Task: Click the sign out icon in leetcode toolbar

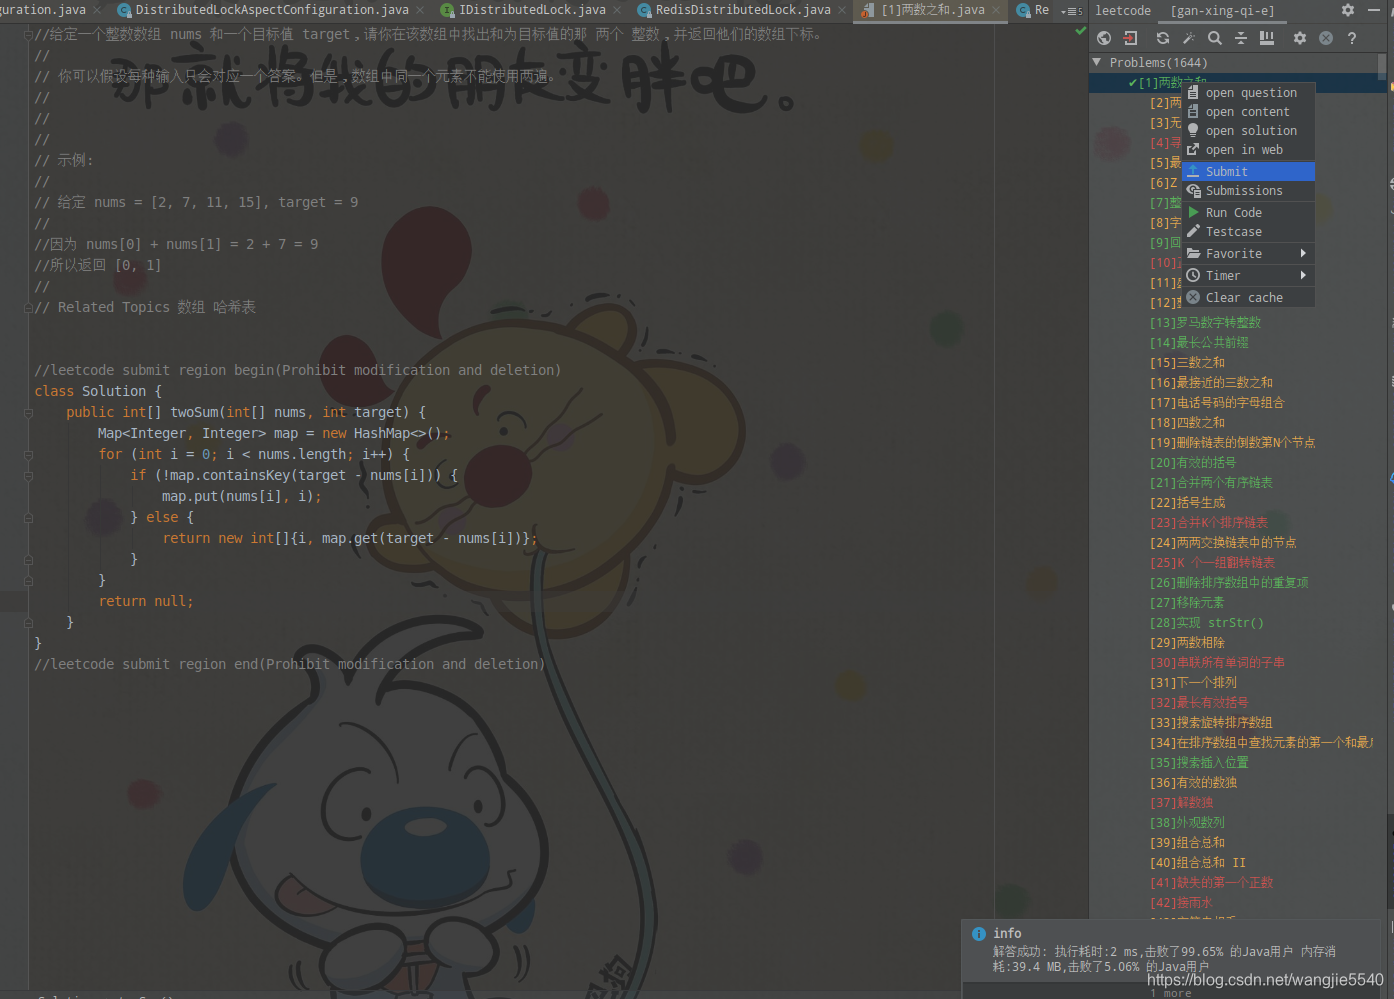Action: click(1131, 38)
